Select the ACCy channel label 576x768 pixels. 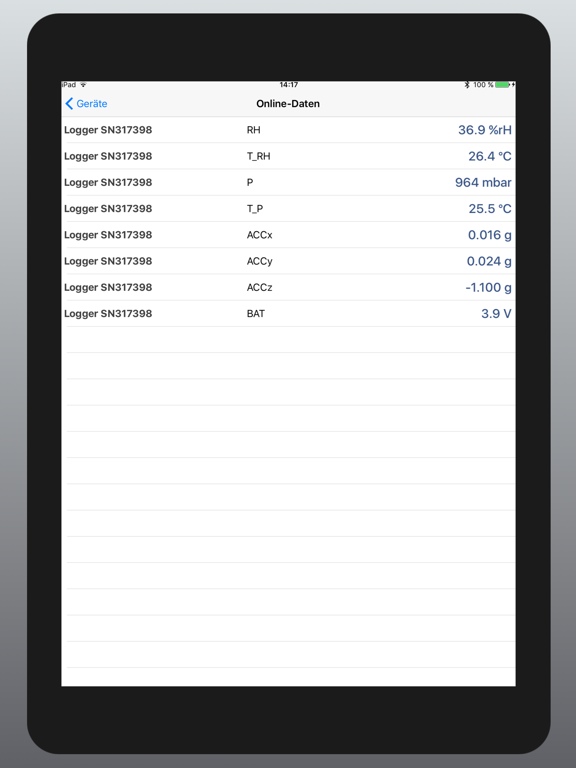coord(259,262)
